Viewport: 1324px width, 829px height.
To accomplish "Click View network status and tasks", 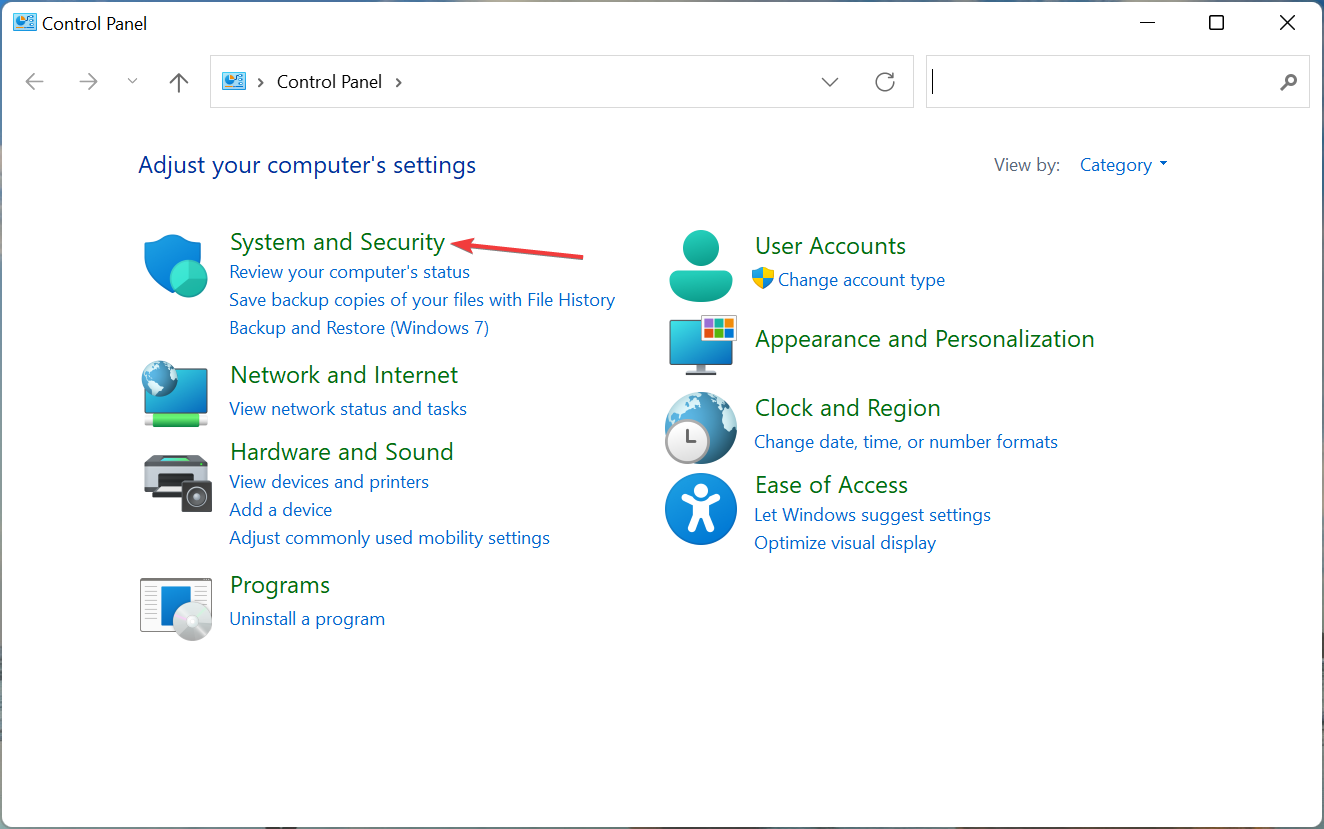I will (348, 408).
